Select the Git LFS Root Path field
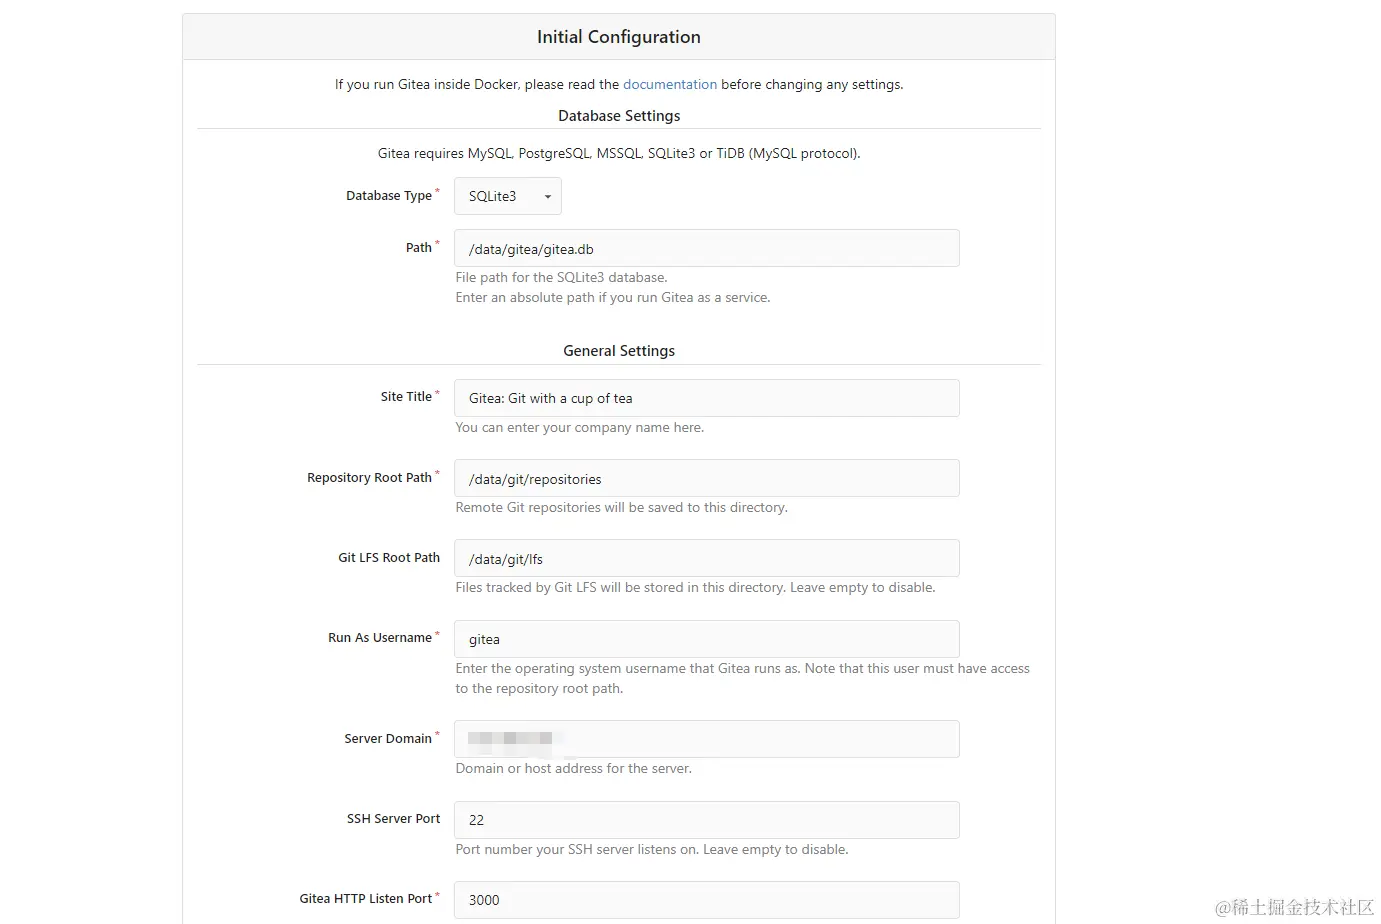 [706, 559]
